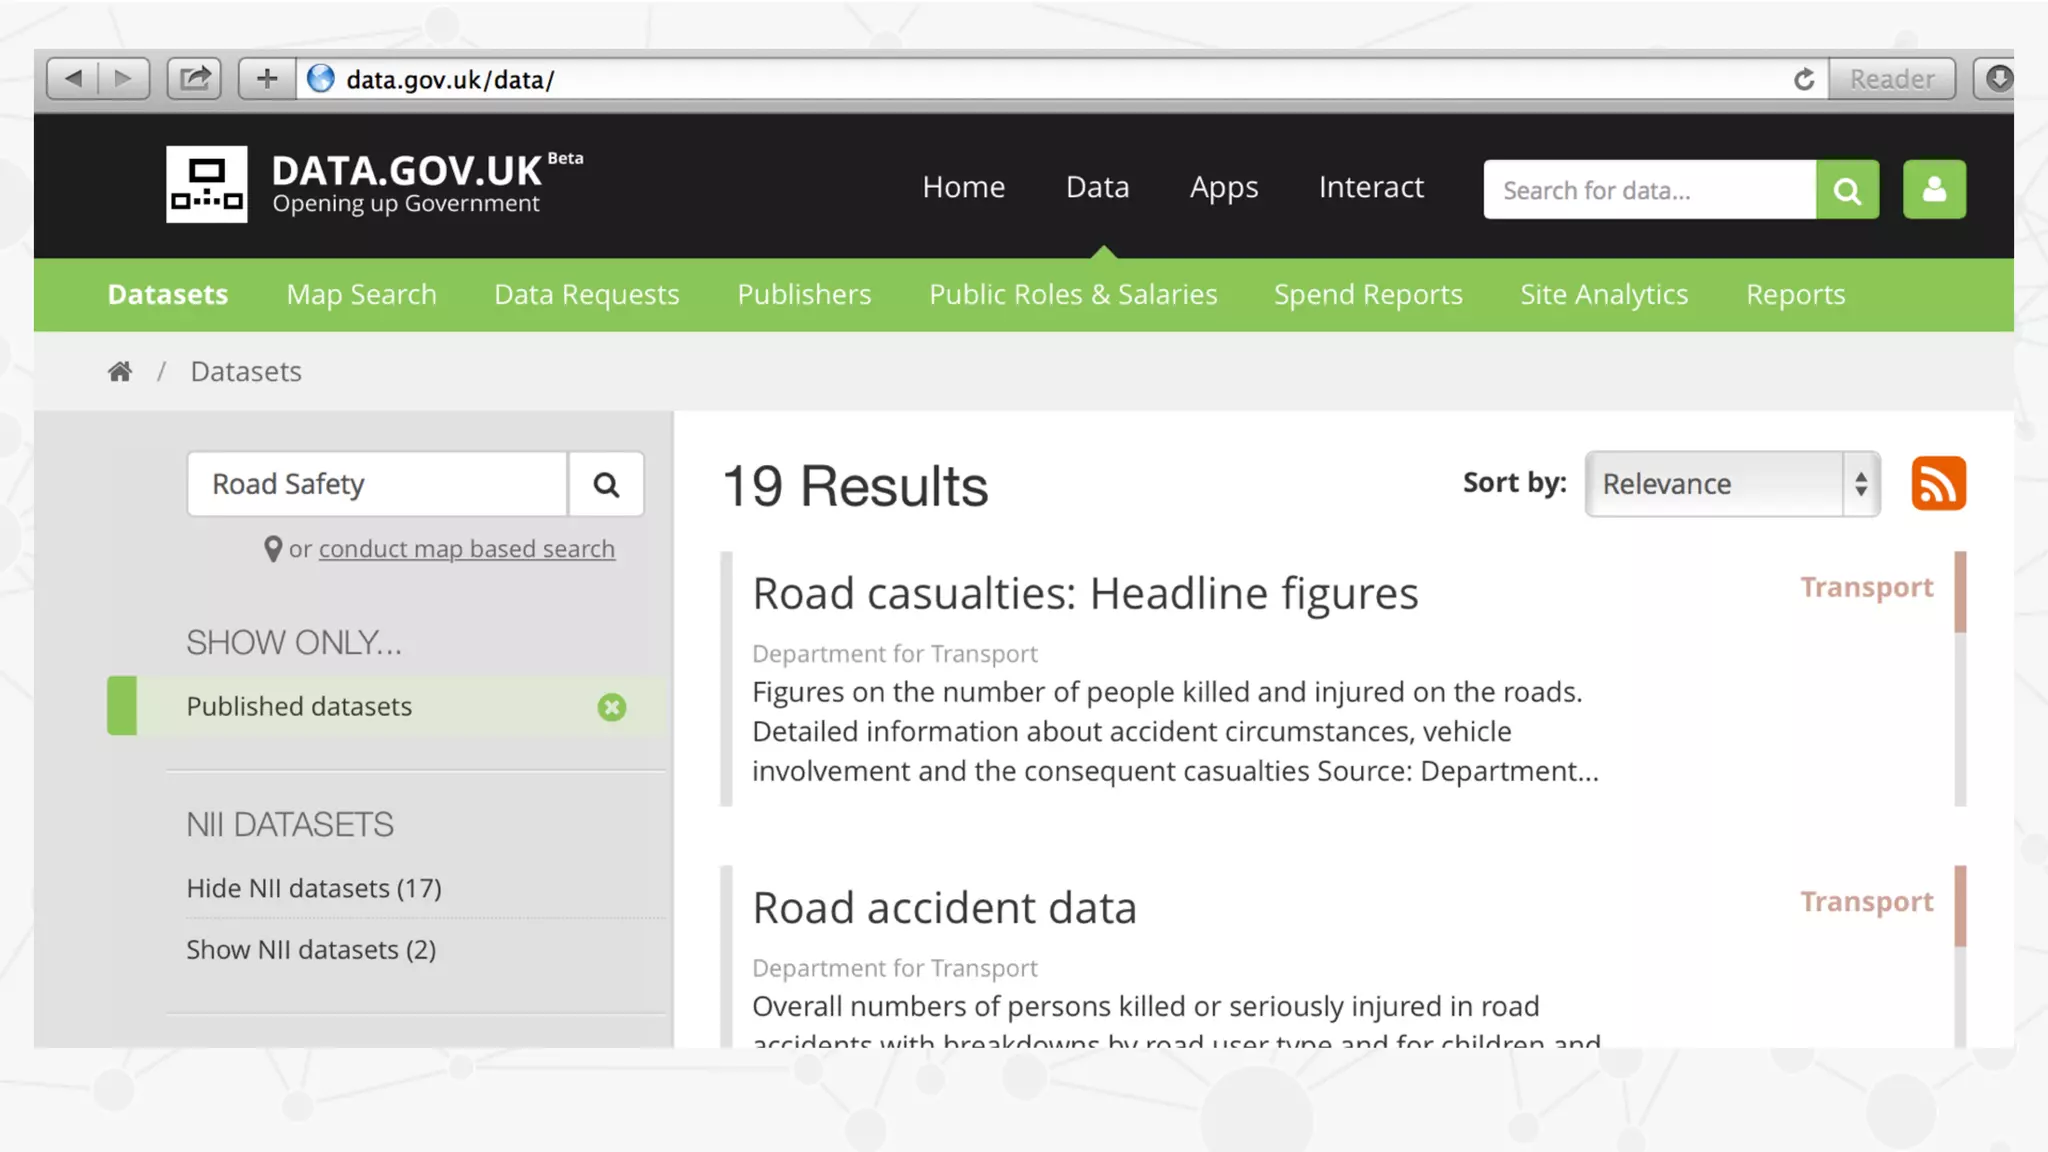The width and height of the screenshot is (2048, 1152).
Task: Click the Sort by dropdown stepper arrows
Action: [1861, 484]
